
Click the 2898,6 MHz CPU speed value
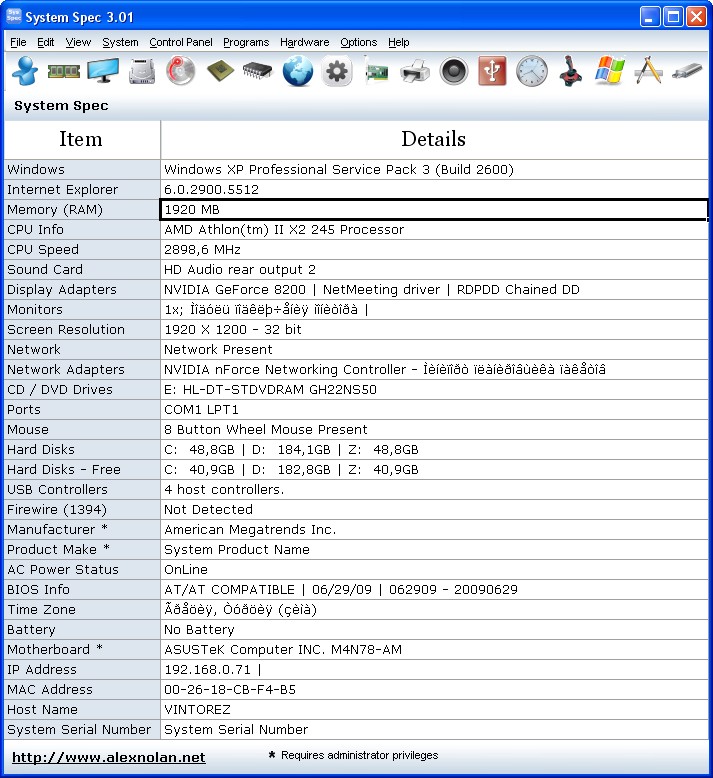click(x=434, y=250)
